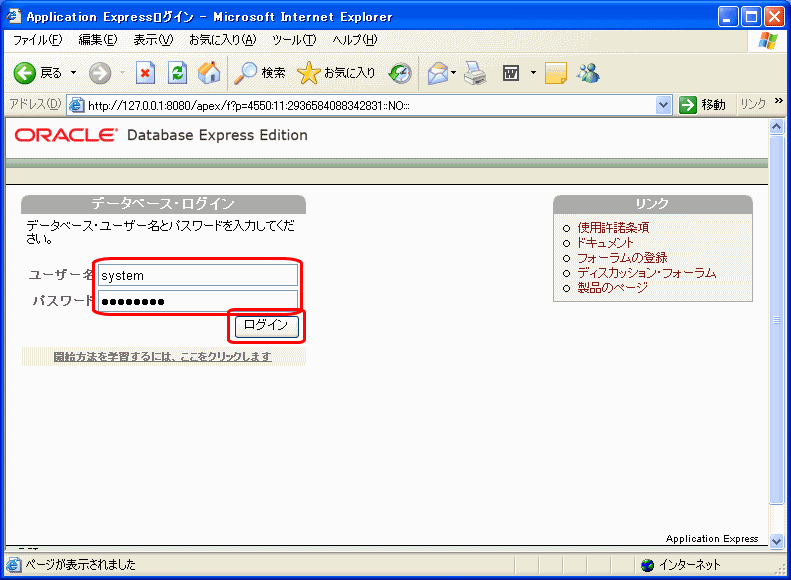The height and width of the screenshot is (580, 791).
Task: Open the Search (検索) toolbar button
Action: click(260, 73)
